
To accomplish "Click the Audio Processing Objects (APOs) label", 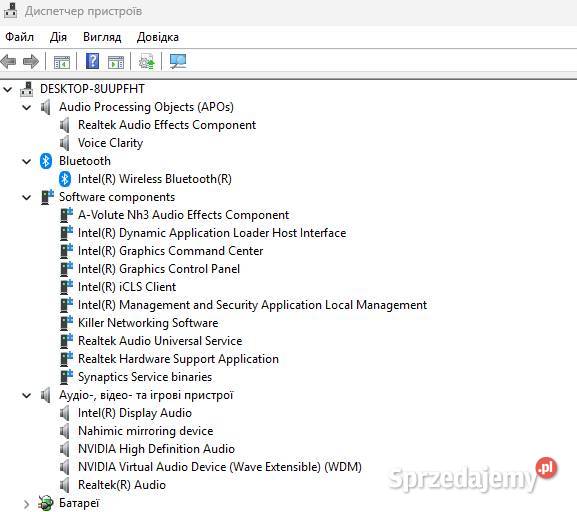I will click(146, 107).
